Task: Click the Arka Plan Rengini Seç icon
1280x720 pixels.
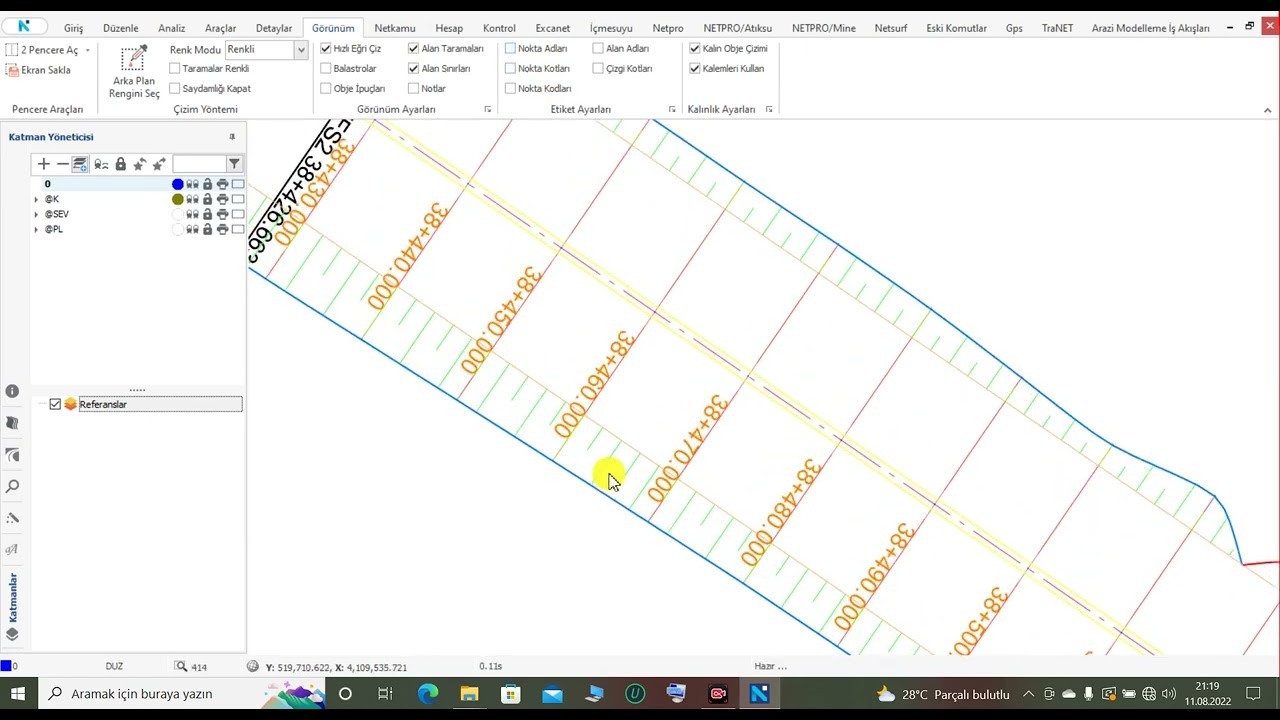Action: pos(134,59)
